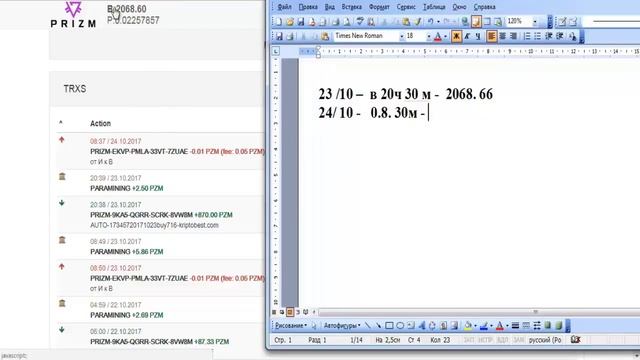Toggle Italic formatting button

coord(467,36)
